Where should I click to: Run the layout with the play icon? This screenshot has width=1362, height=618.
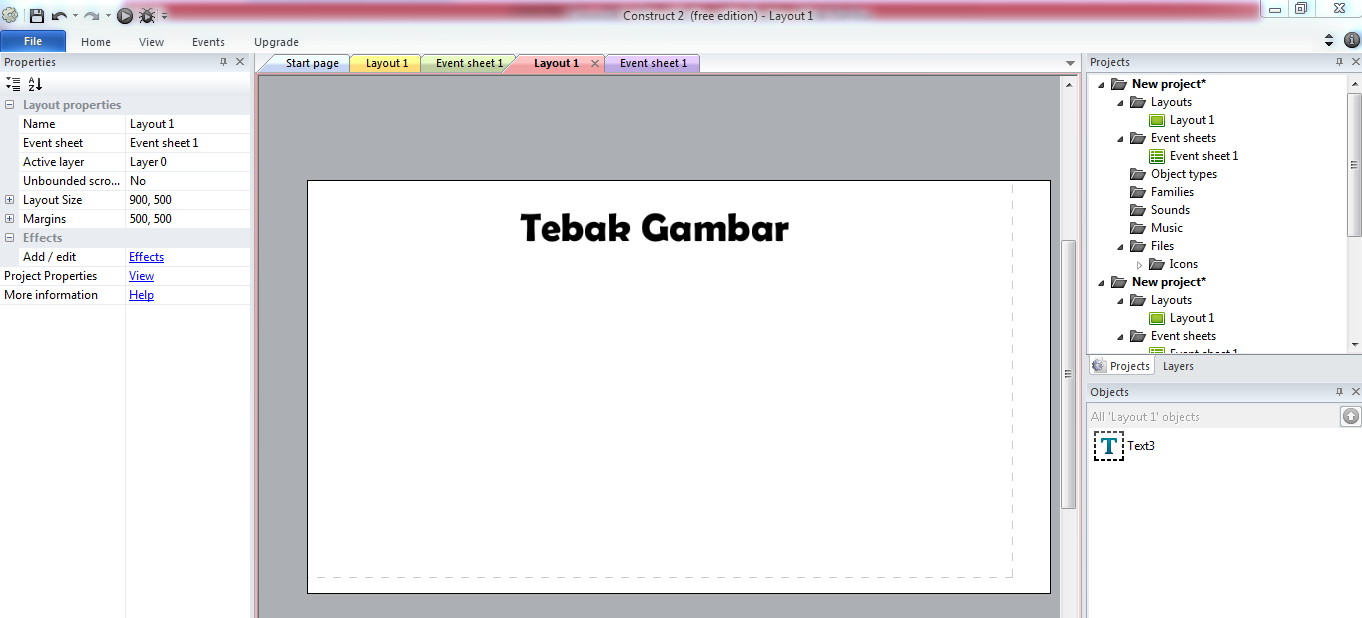tap(125, 16)
